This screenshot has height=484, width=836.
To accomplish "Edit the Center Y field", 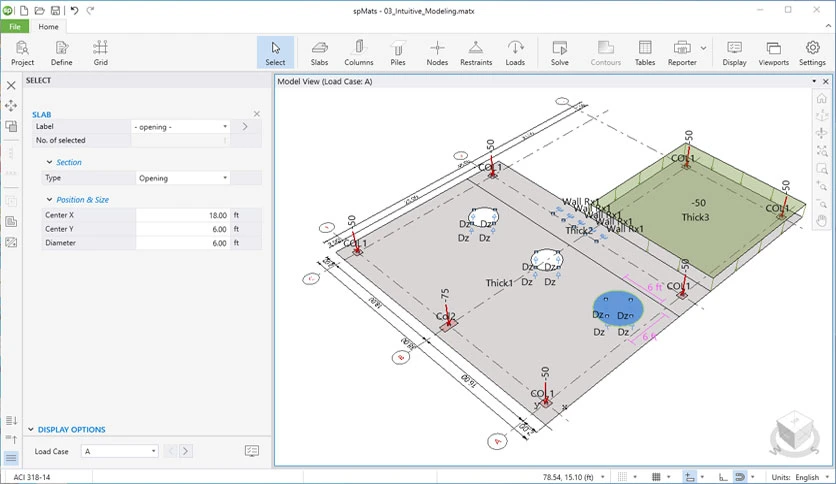I will (x=182, y=229).
